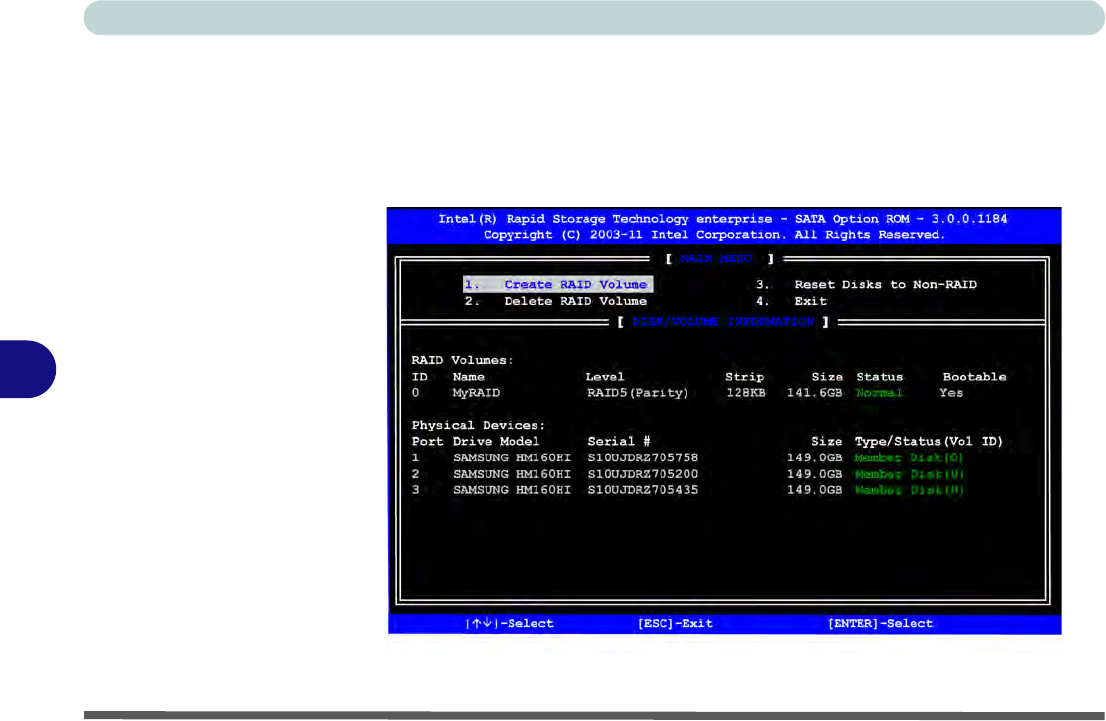Select the MyRAID volume name
This screenshot has width=1106, height=721.
pyautogui.click(x=476, y=393)
